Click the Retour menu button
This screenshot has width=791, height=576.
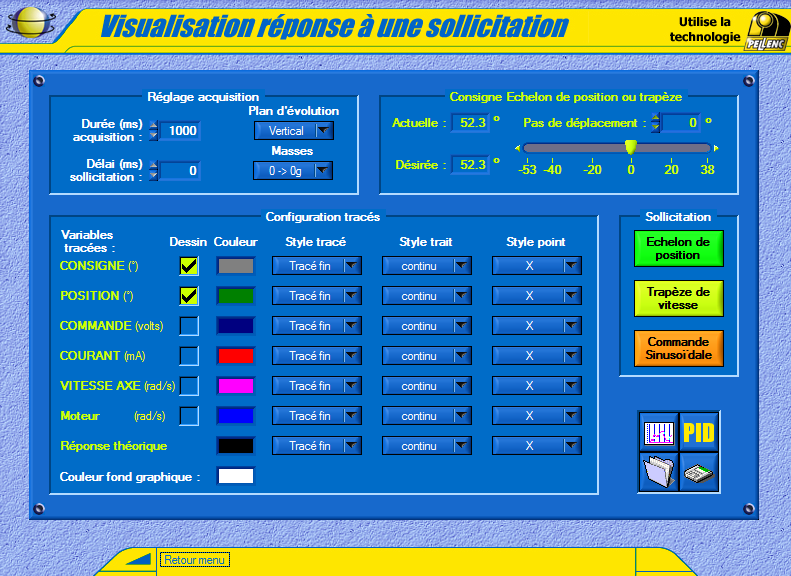tap(195, 560)
